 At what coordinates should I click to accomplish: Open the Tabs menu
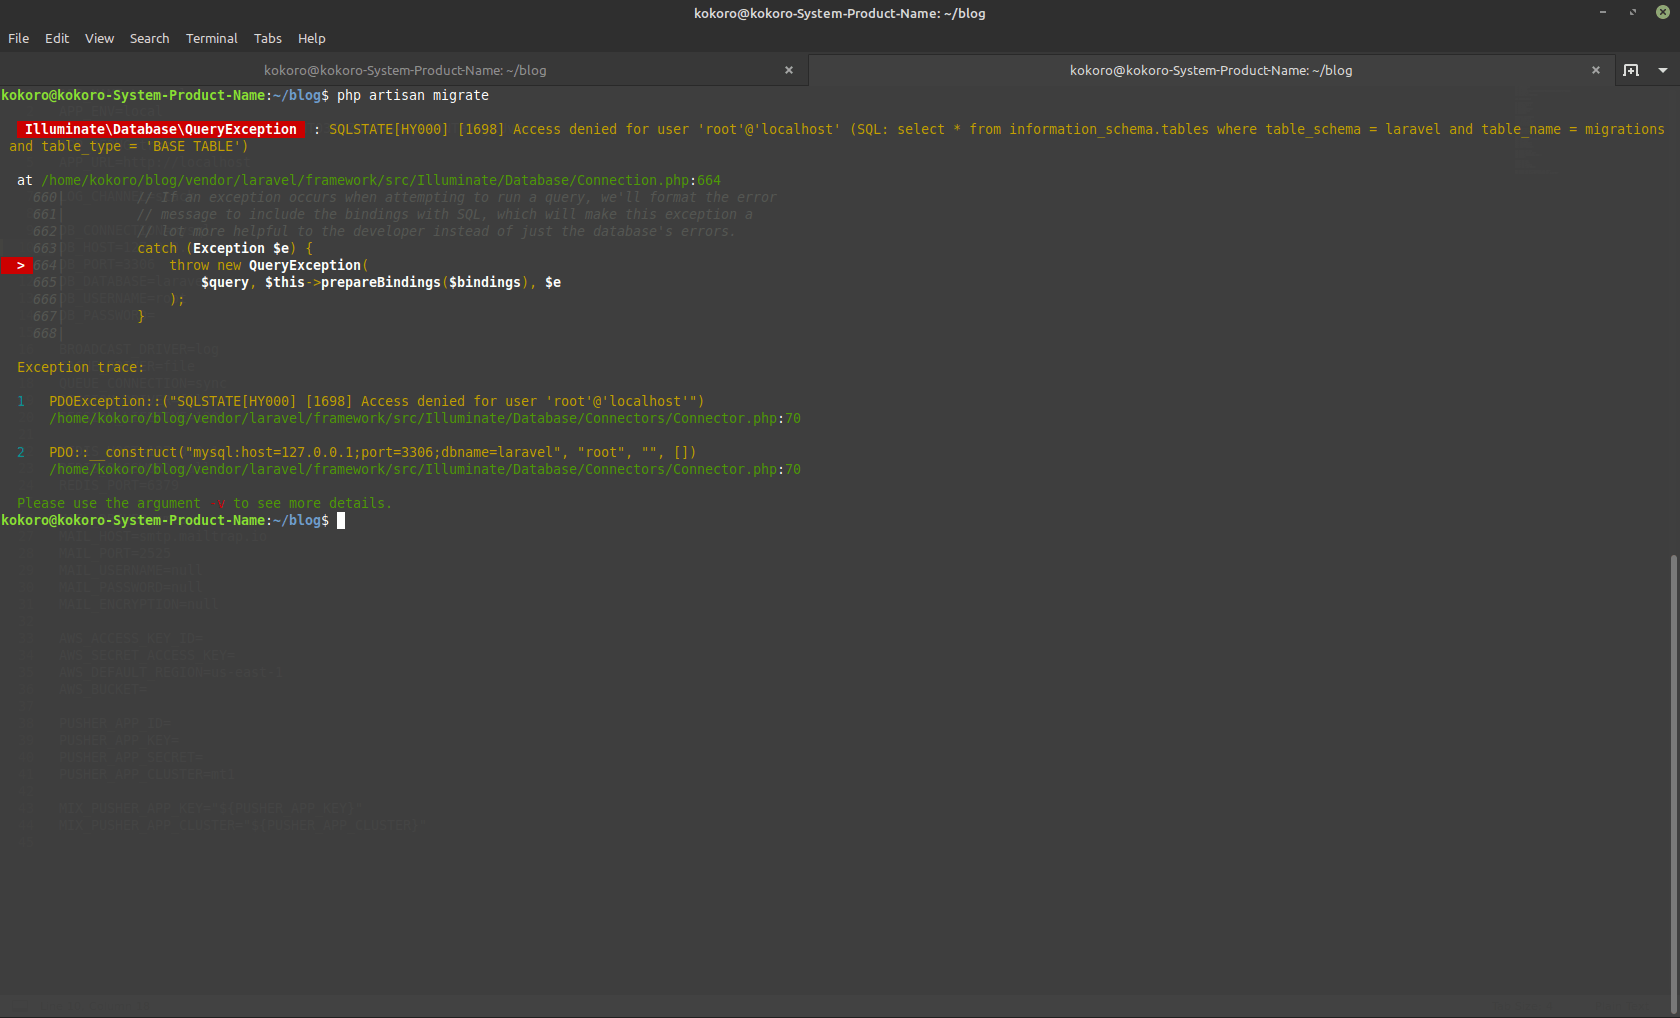click(267, 38)
